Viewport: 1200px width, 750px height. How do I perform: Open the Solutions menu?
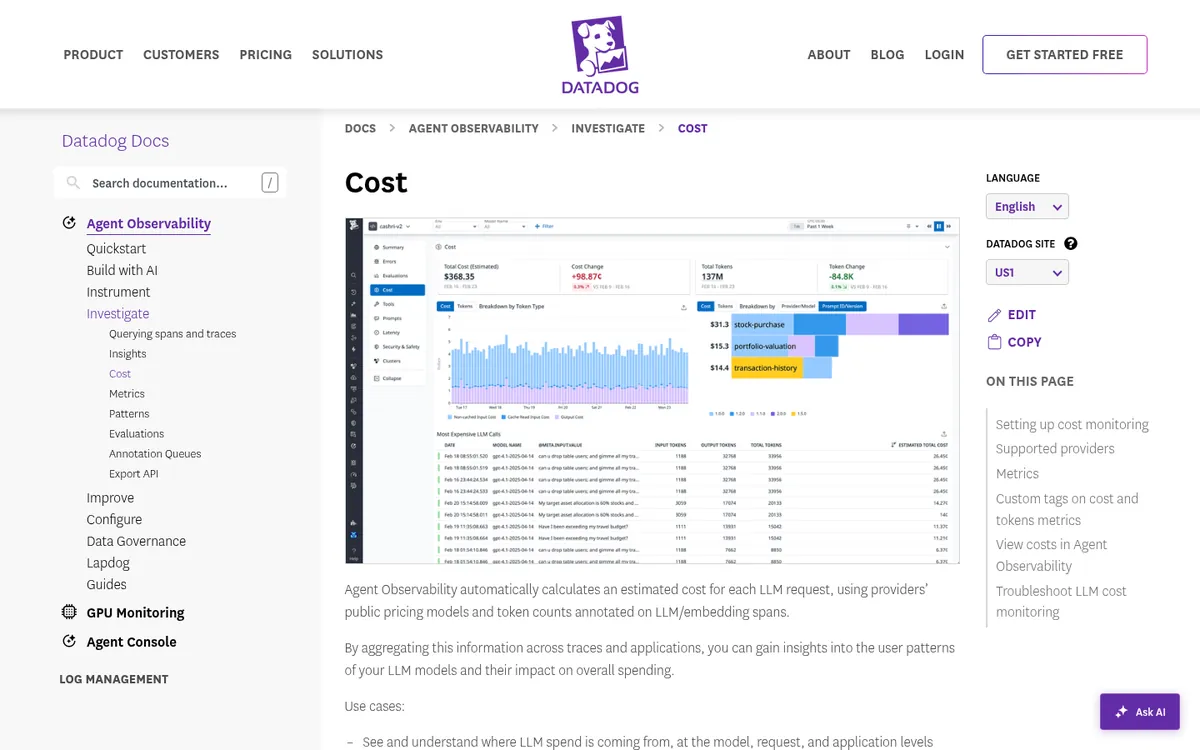[347, 55]
